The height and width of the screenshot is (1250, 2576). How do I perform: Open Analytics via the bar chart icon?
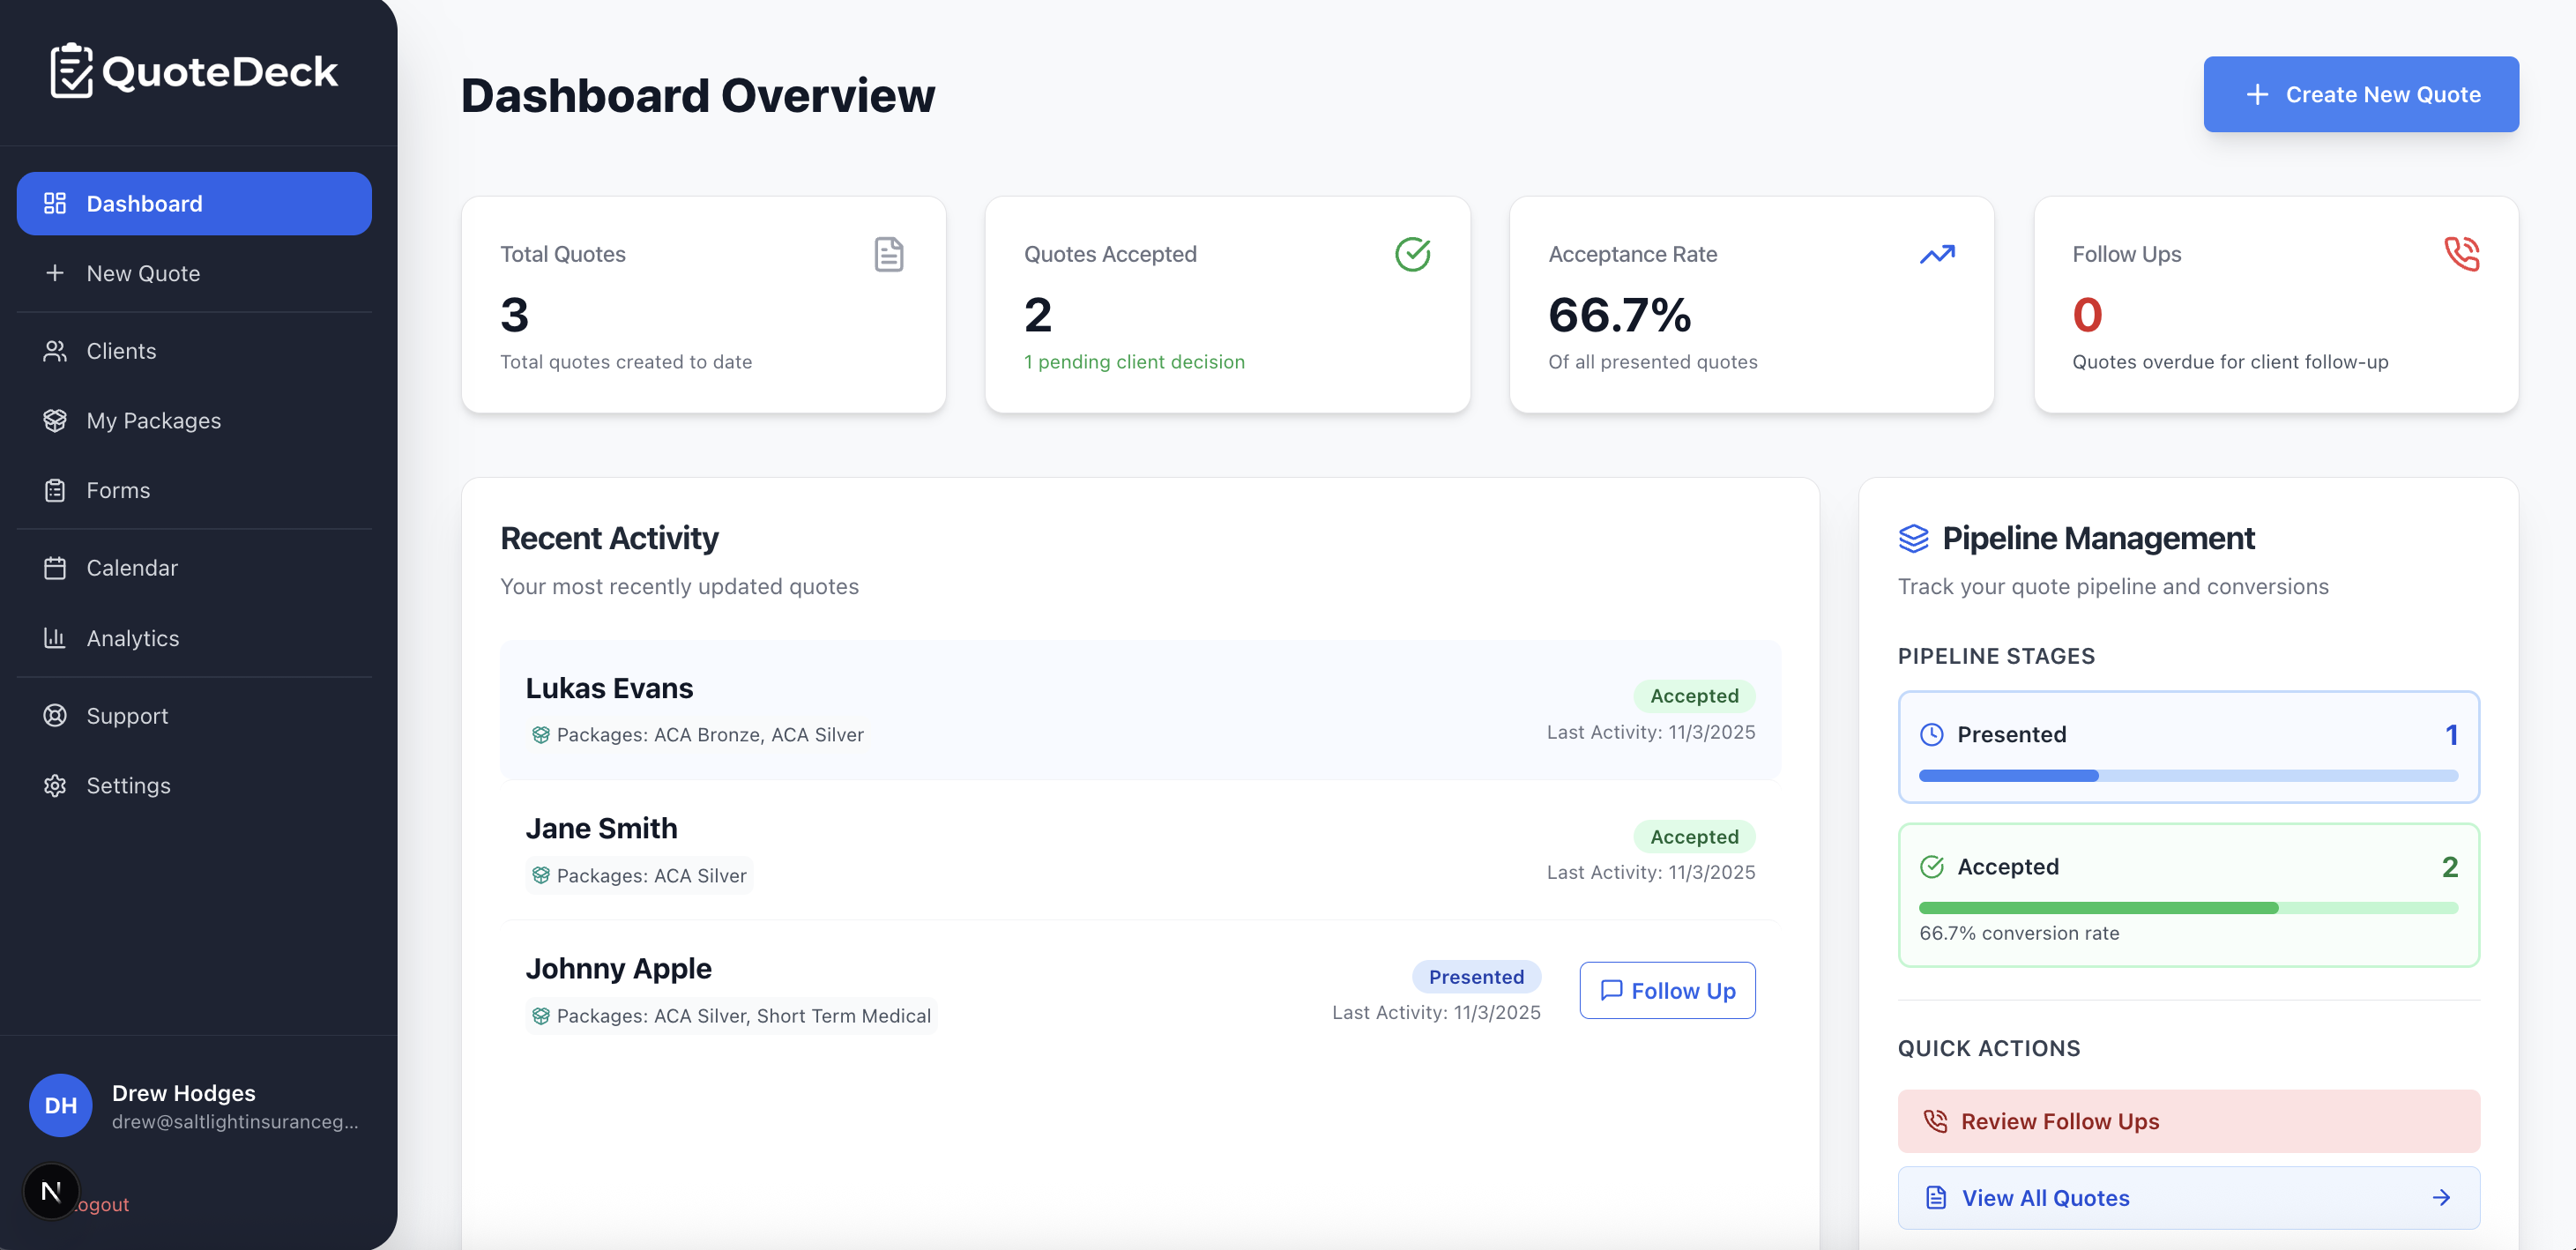[55, 637]
